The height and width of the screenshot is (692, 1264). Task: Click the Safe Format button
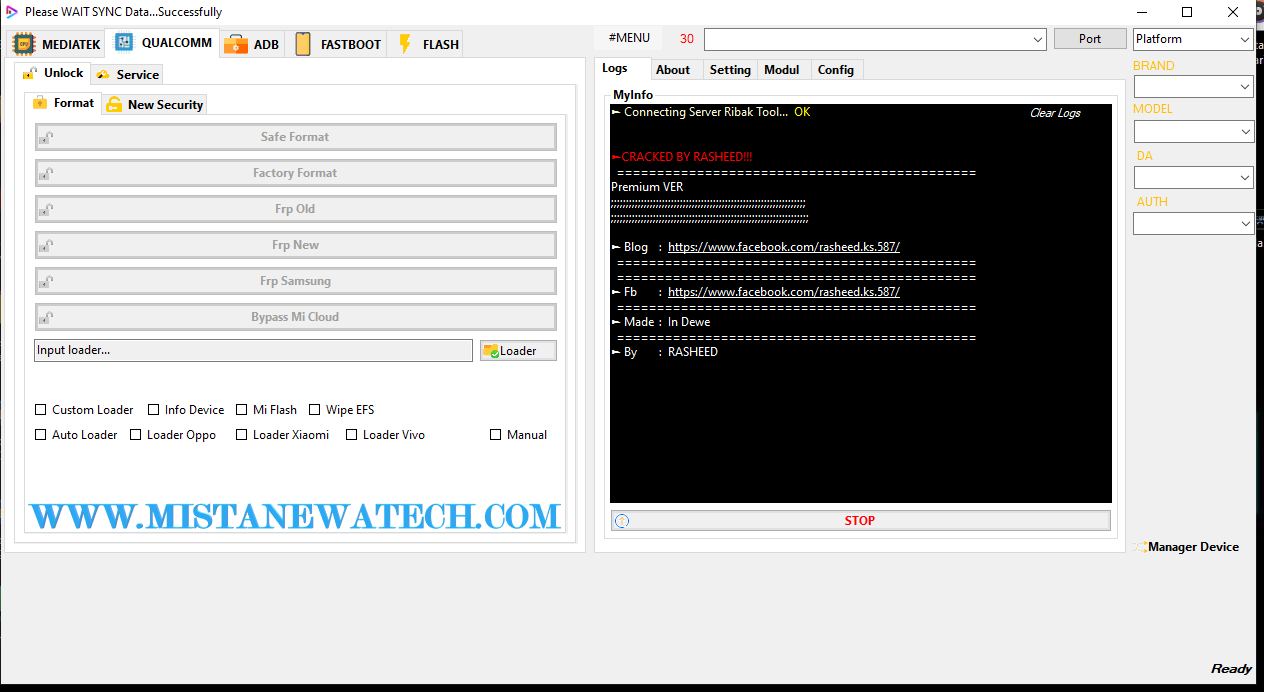(295, 137)
